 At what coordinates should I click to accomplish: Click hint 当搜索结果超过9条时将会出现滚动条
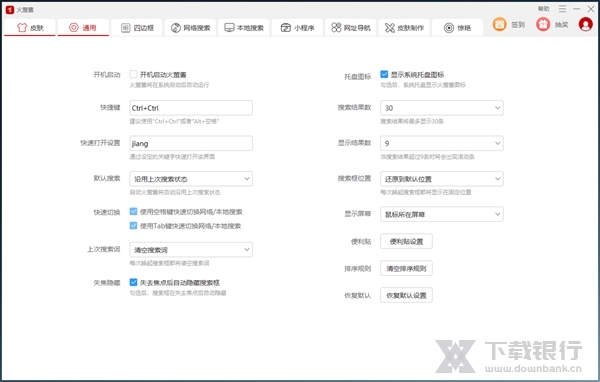tap(427, 157)
